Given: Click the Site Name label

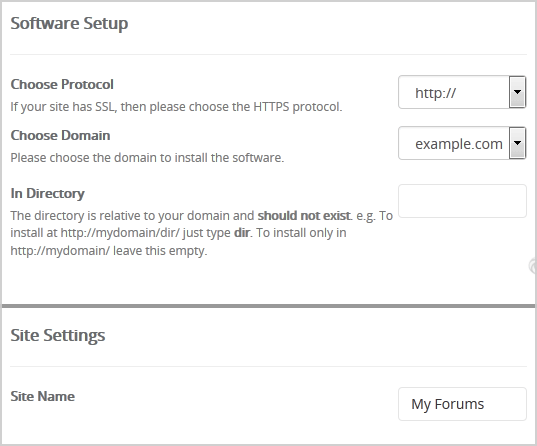Looking at the screenshot, I should [42, 396].
